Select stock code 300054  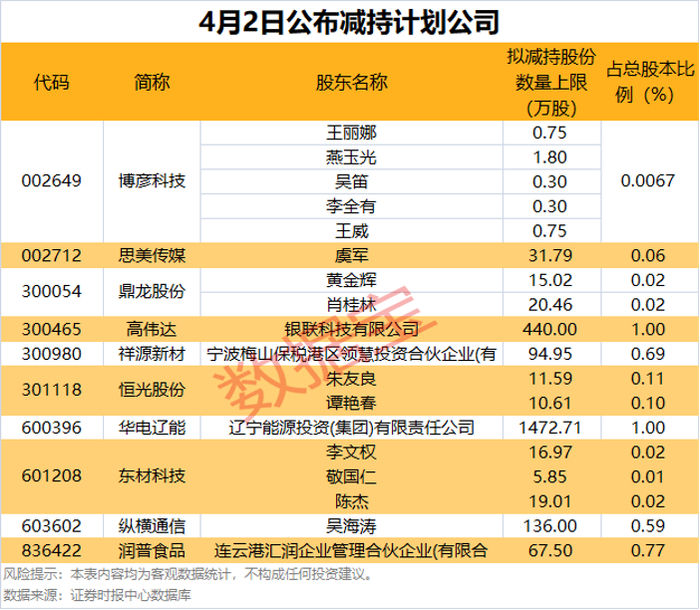(52, 292)
